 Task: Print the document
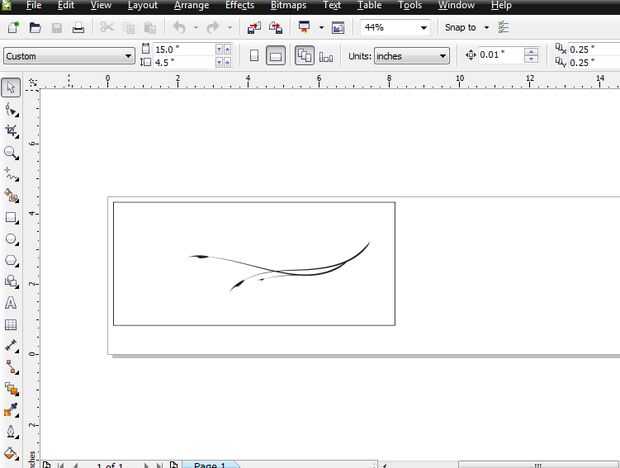point(78,27)
